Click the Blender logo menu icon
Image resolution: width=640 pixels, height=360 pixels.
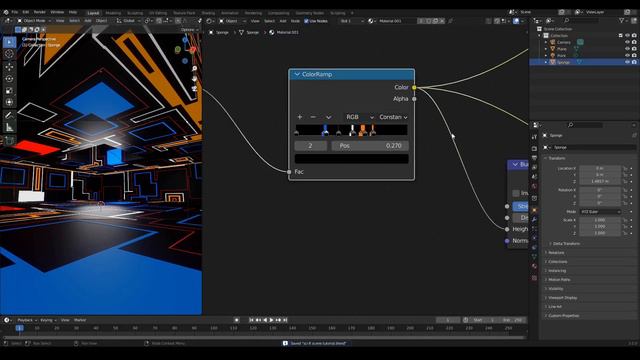(6, 12)
